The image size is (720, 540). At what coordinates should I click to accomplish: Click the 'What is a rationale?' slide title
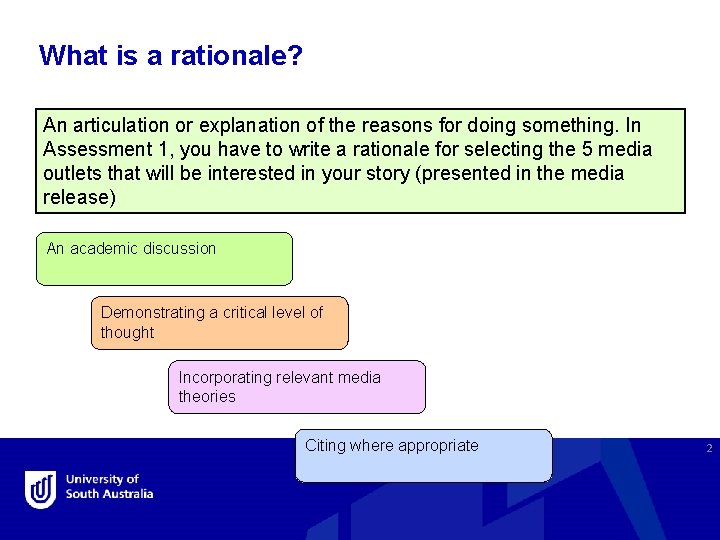(171, 55)
